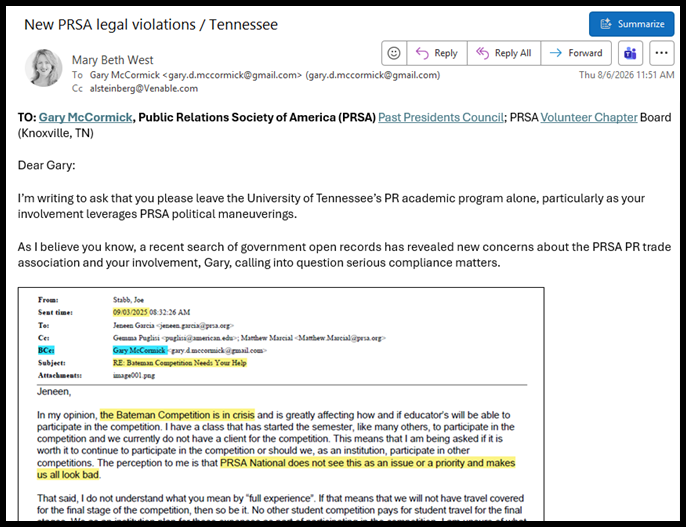The image size is (686, 527).
Task: Click the embedded email screenshot image
Action: click(281, 404)
